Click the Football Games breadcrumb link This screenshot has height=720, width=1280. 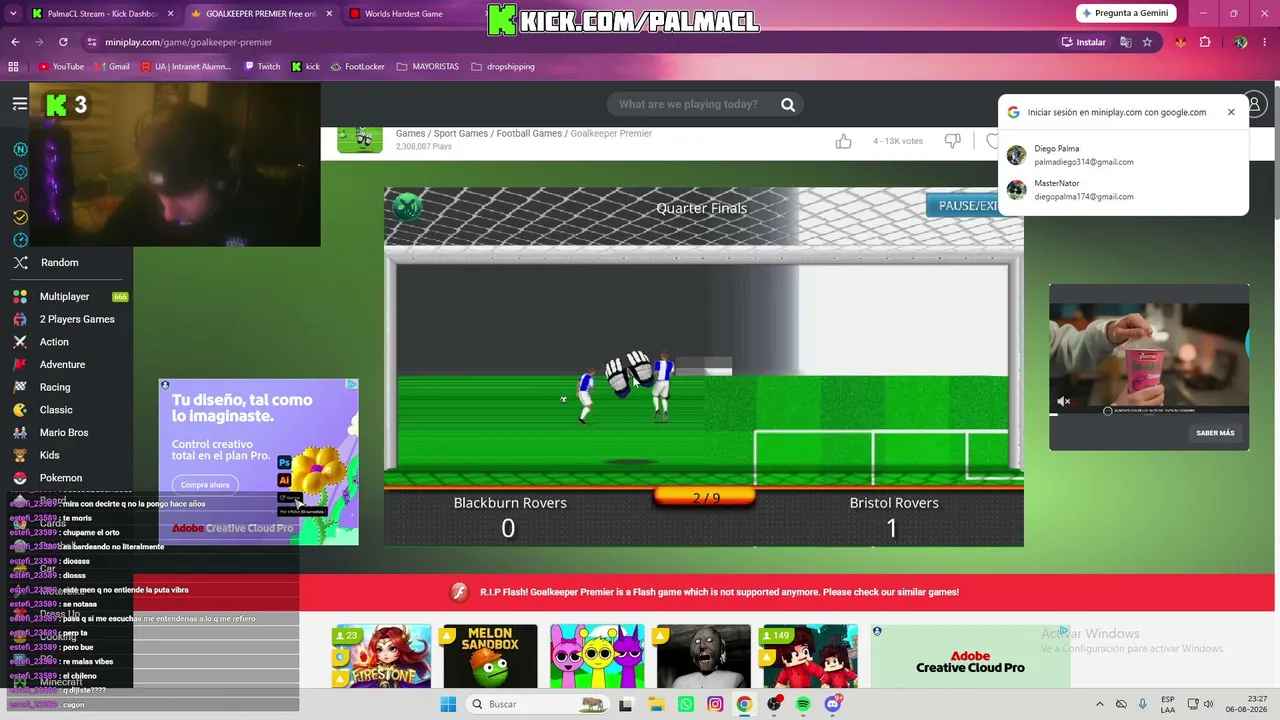pos(529,133)
